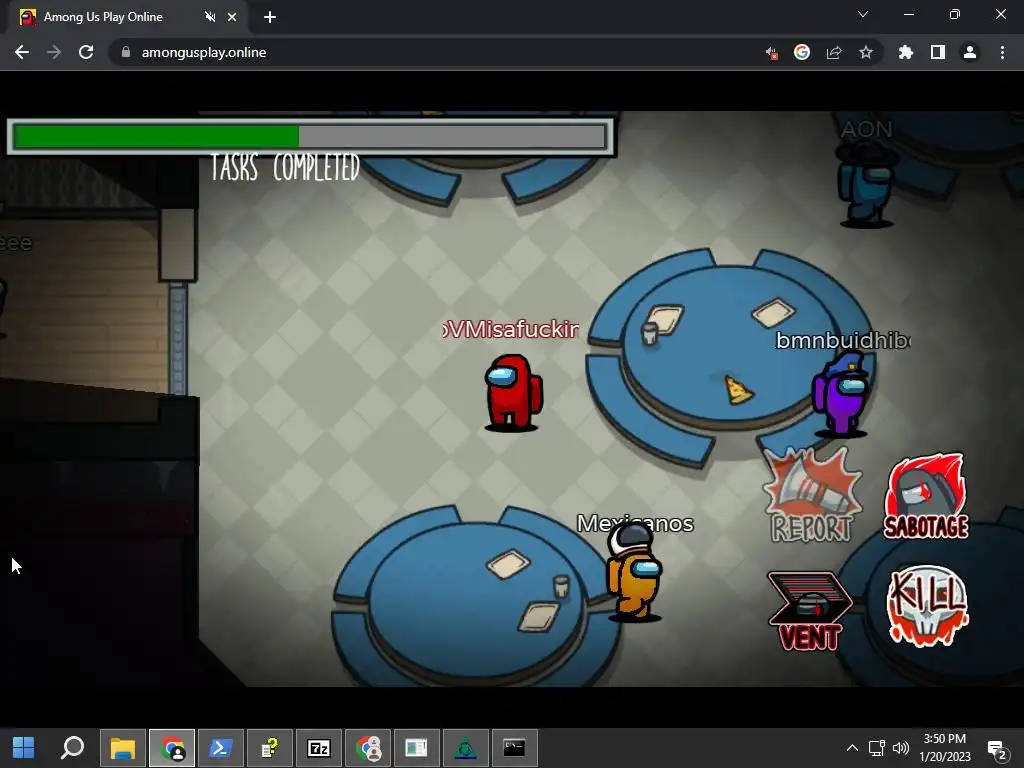This screenshot has height=768, width=1024.
Task: Open the green triangle taskbar app
Action: (x=466, y=748)
